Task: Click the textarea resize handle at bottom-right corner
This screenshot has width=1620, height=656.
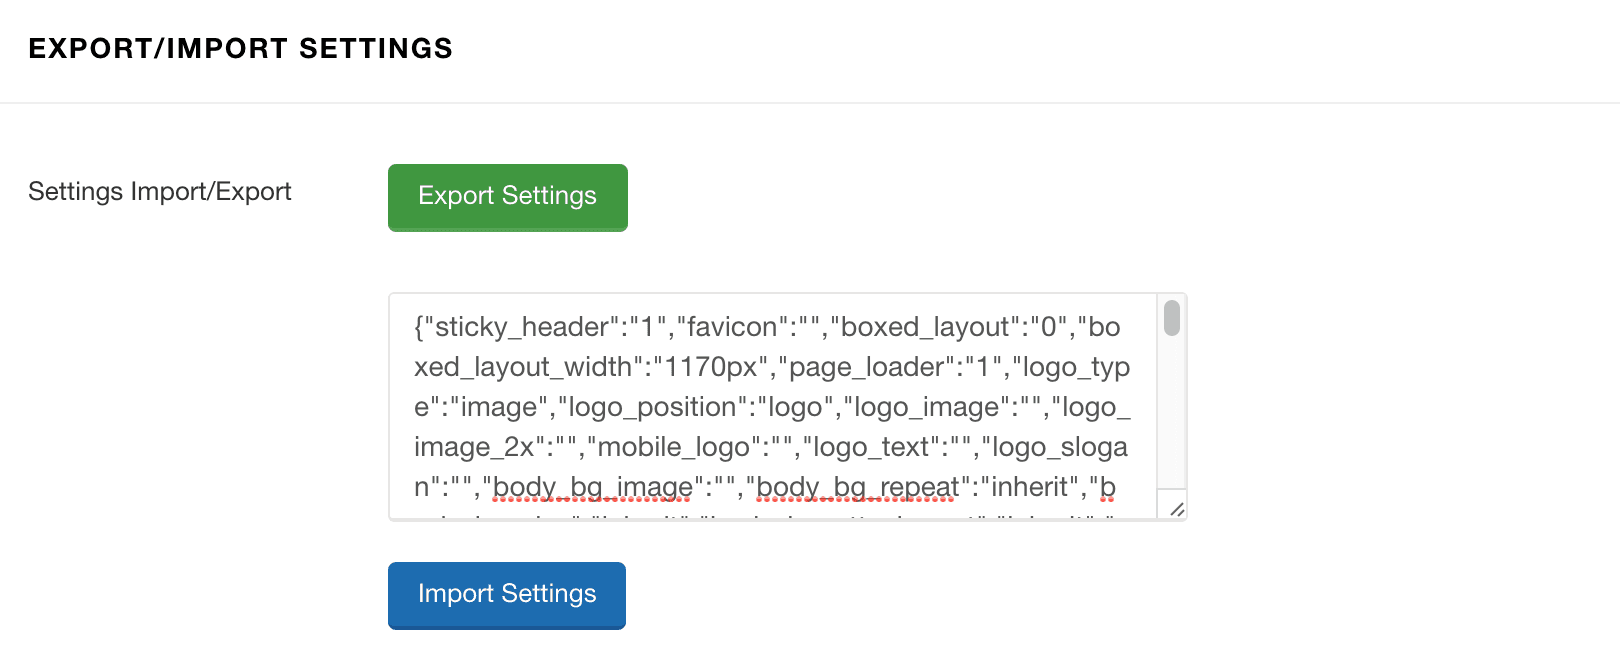Action: click(x=1177, y=510)
